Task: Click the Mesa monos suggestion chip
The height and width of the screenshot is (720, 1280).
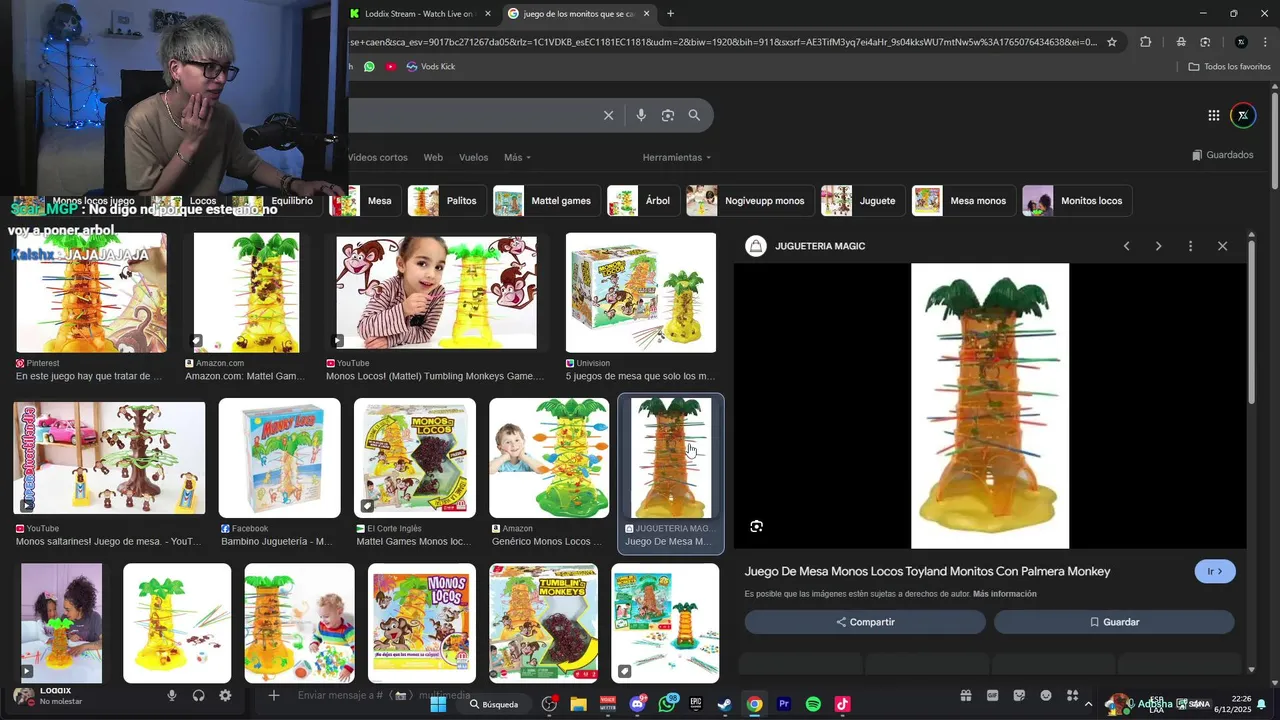Action: tap(964, 201)
